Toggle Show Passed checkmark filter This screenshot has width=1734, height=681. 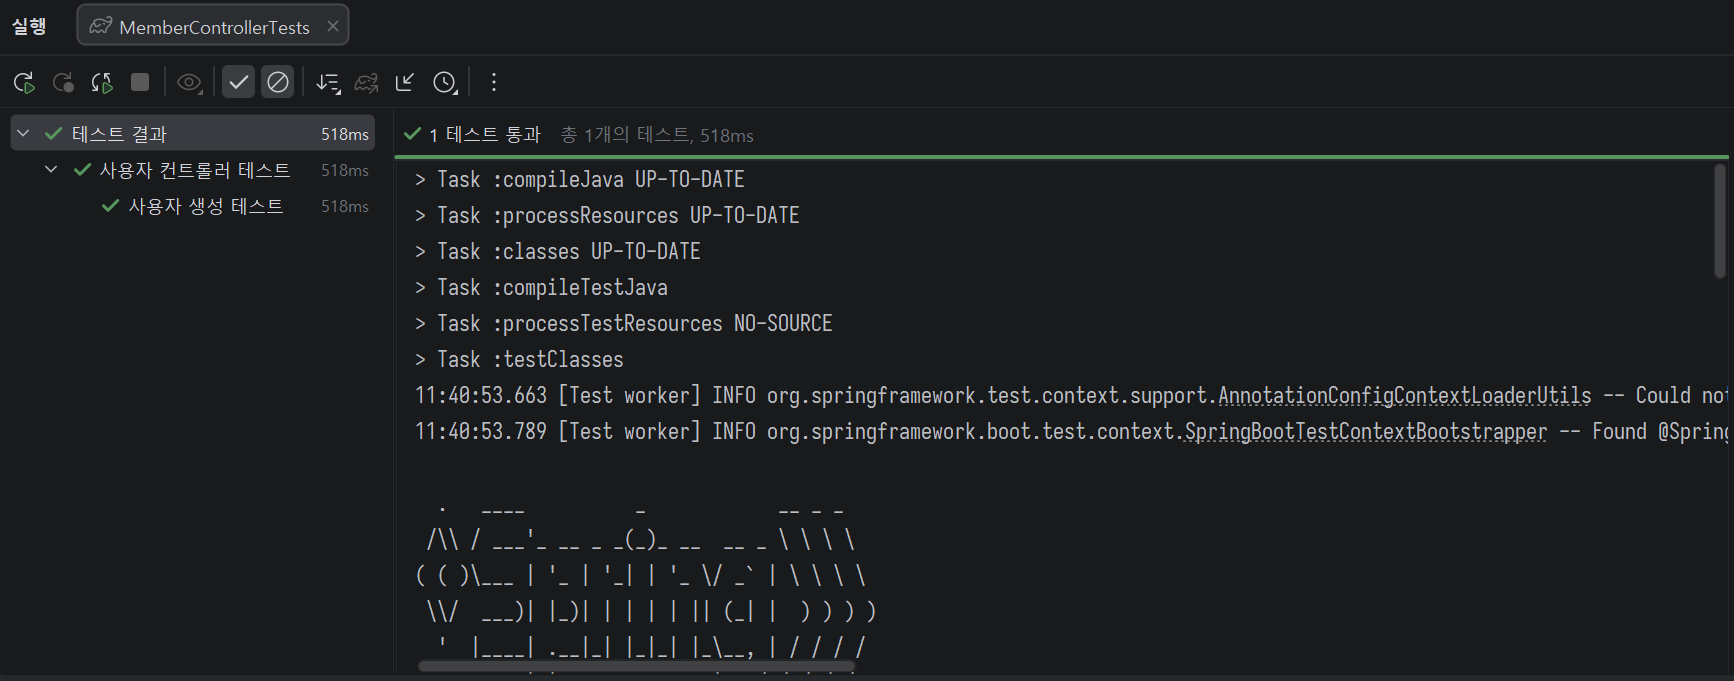pos(238,82)
